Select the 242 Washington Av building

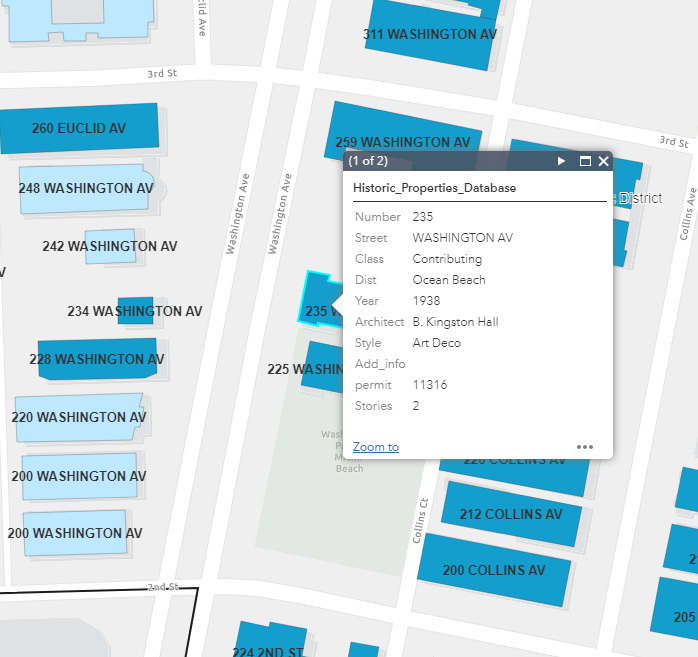pos(109,246)
